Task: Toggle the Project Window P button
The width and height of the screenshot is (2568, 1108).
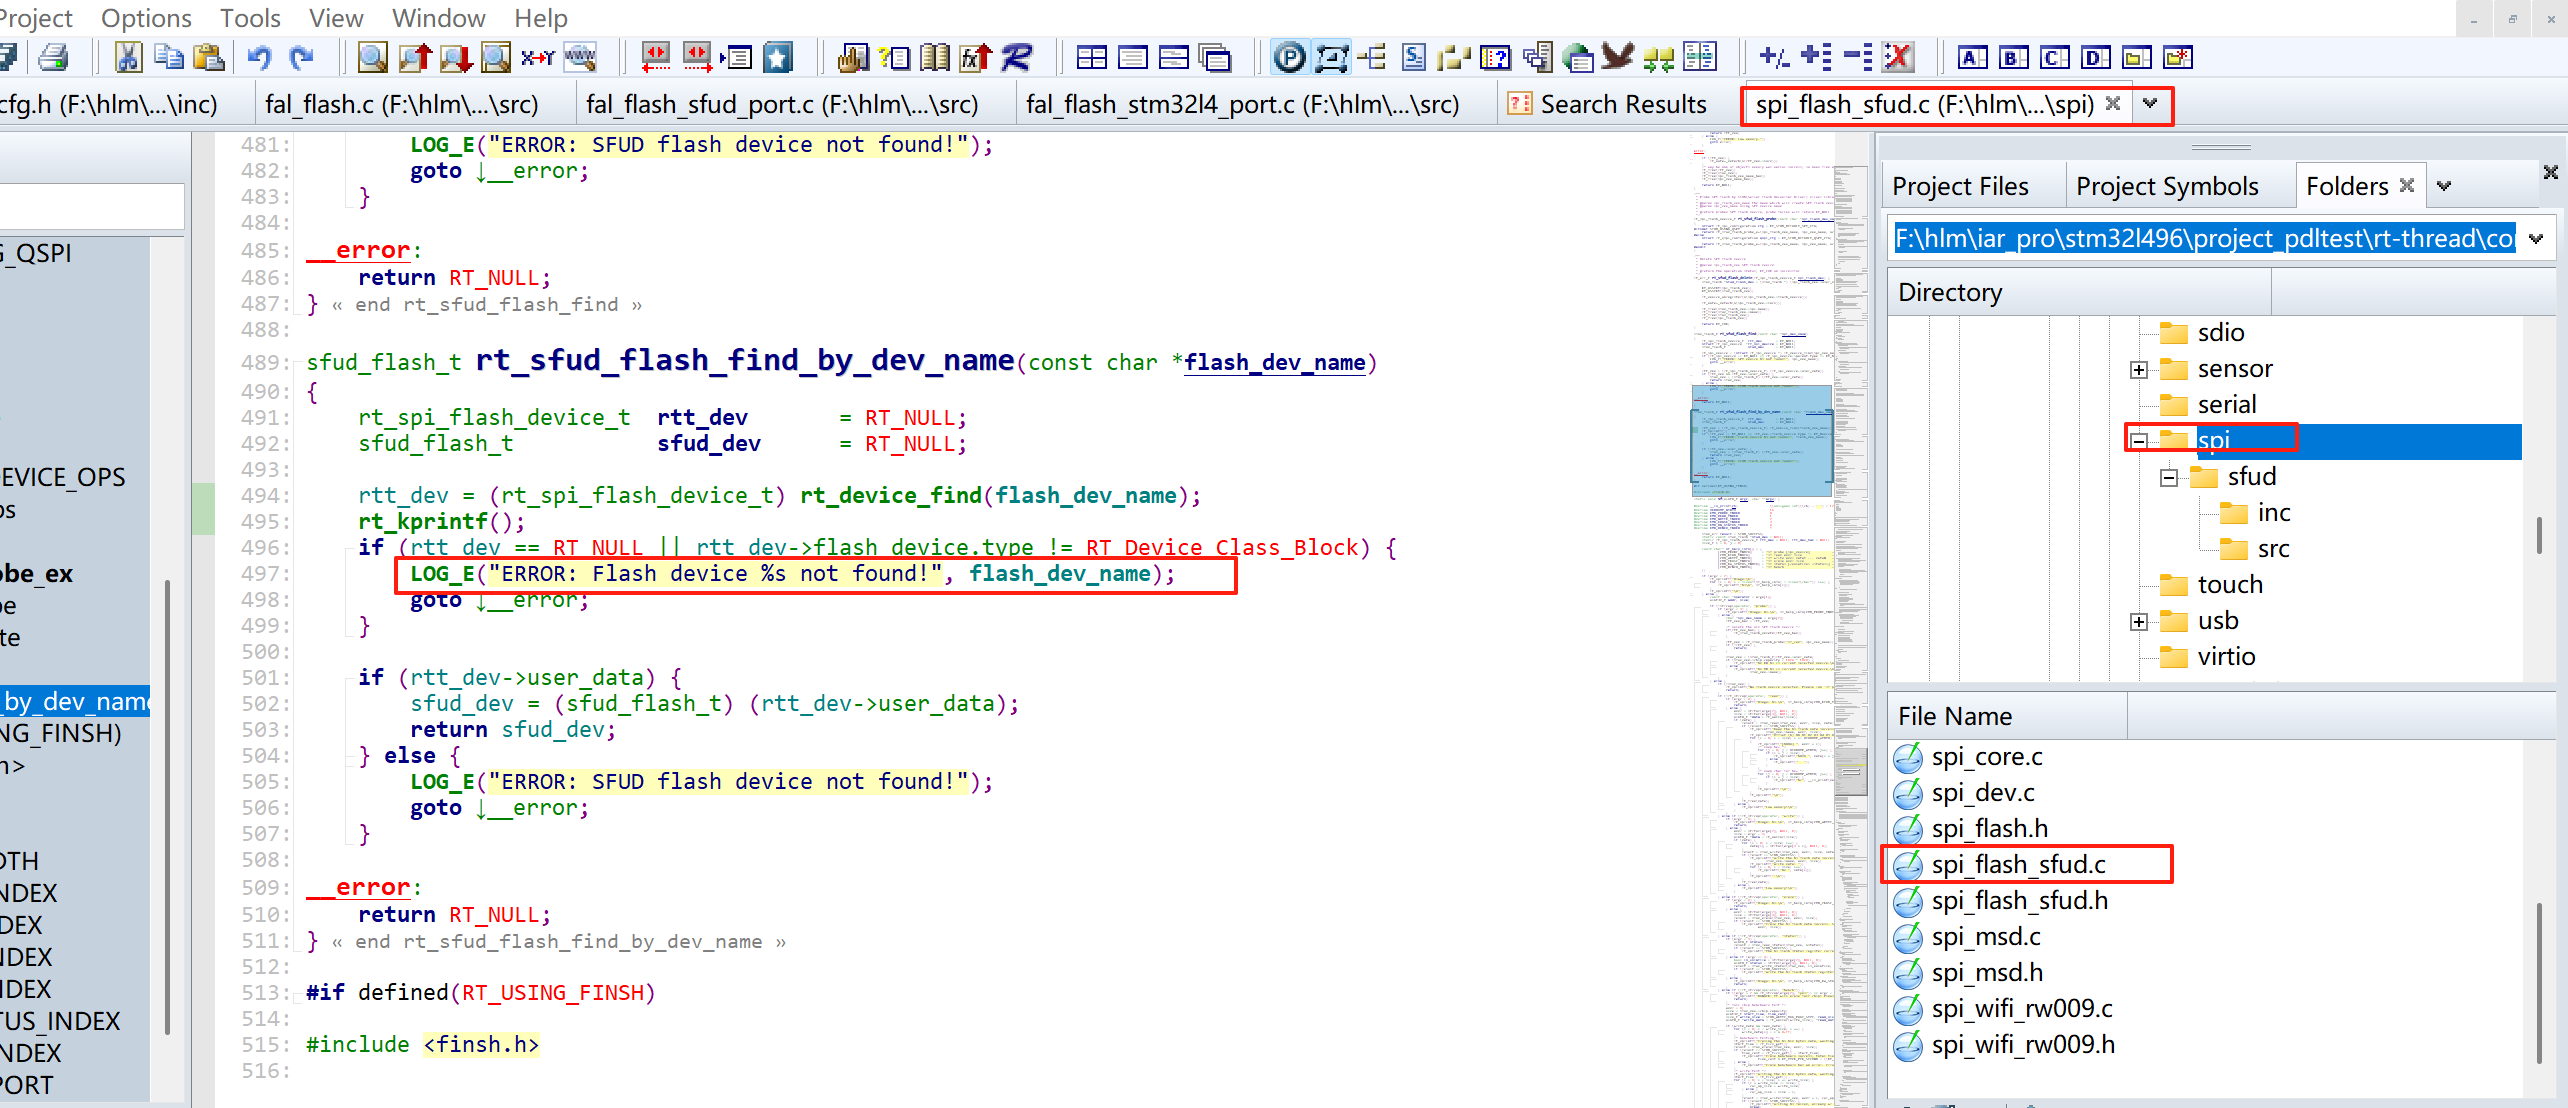Action: pyautogui.click(x=1289, y=58)
